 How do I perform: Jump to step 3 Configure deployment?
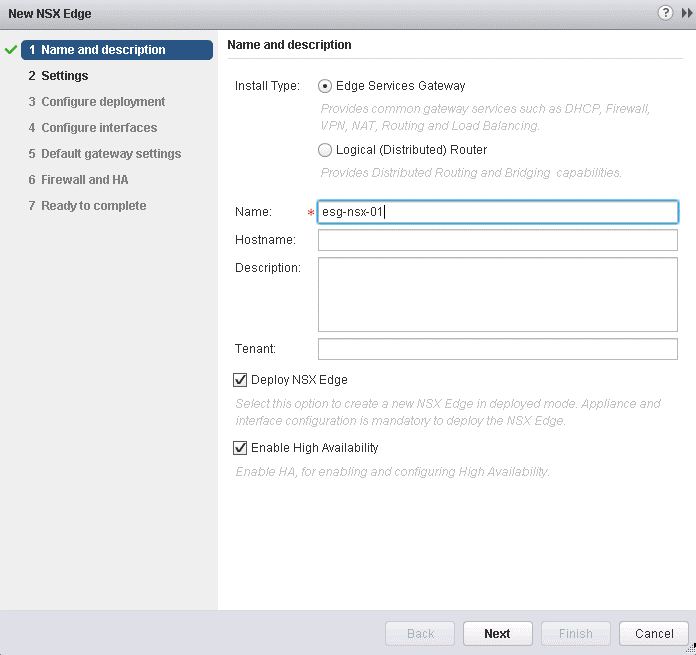pos(103,102)
